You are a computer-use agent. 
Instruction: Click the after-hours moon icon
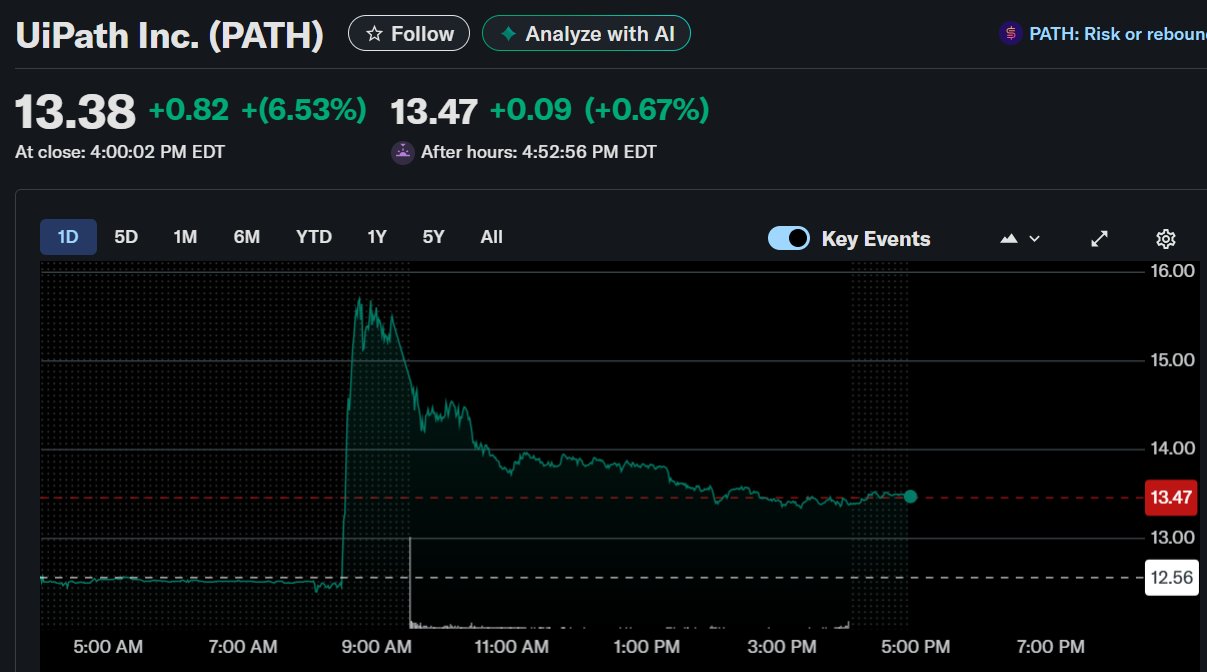402,153
